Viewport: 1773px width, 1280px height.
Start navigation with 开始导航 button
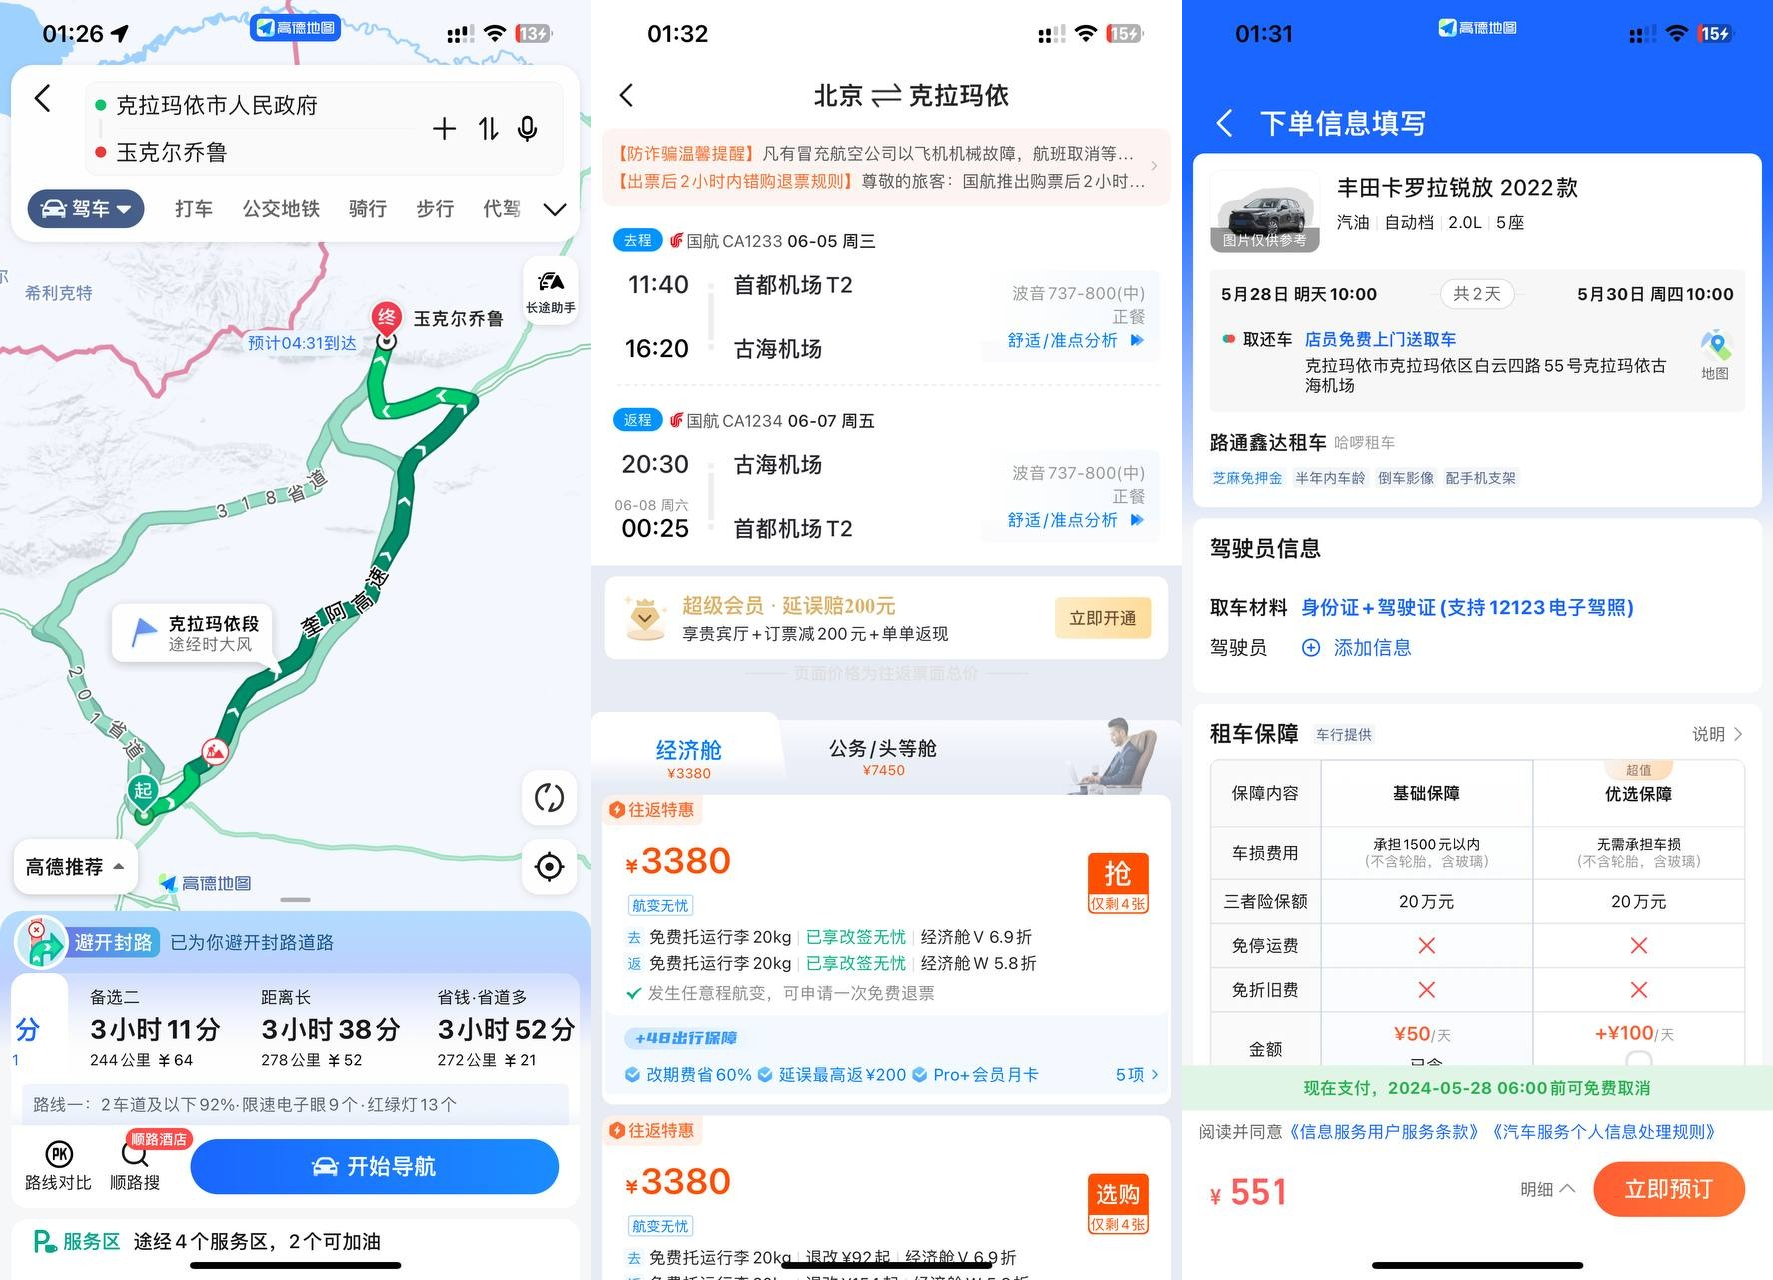pyautogui.click(x=374, y=1167)
